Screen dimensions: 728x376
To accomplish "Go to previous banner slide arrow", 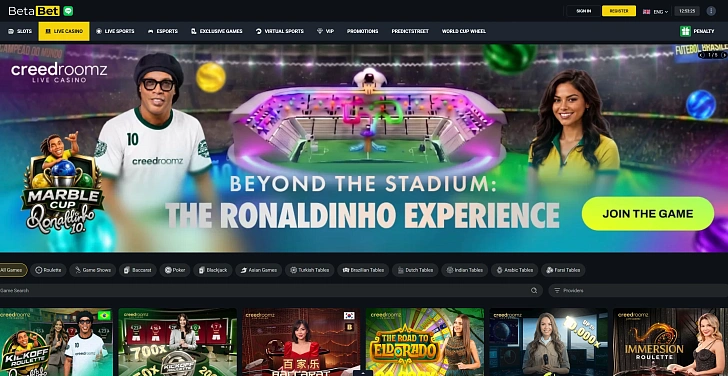I will [x=701, y=55].
